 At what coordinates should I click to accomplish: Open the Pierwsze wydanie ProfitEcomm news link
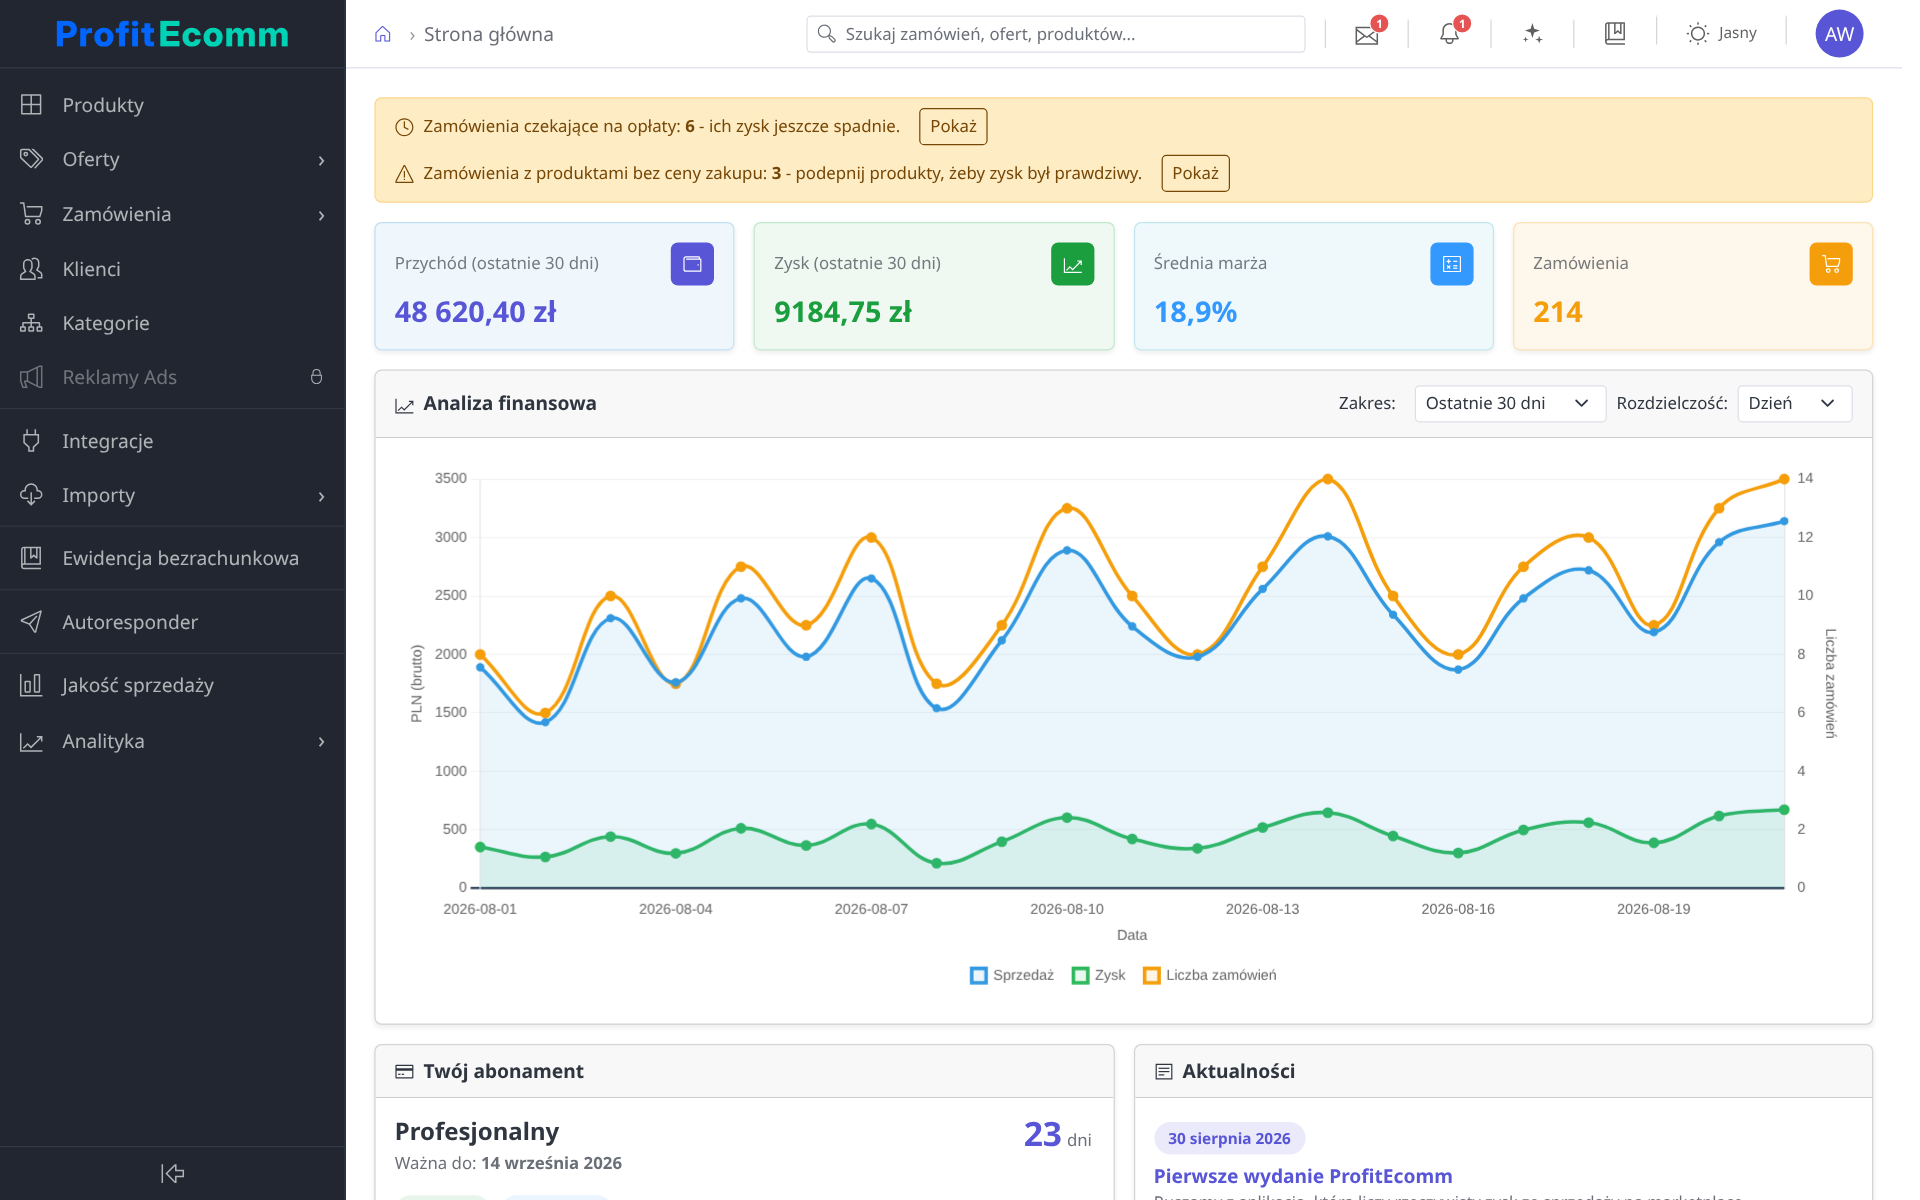(x=1303, y=1176)
